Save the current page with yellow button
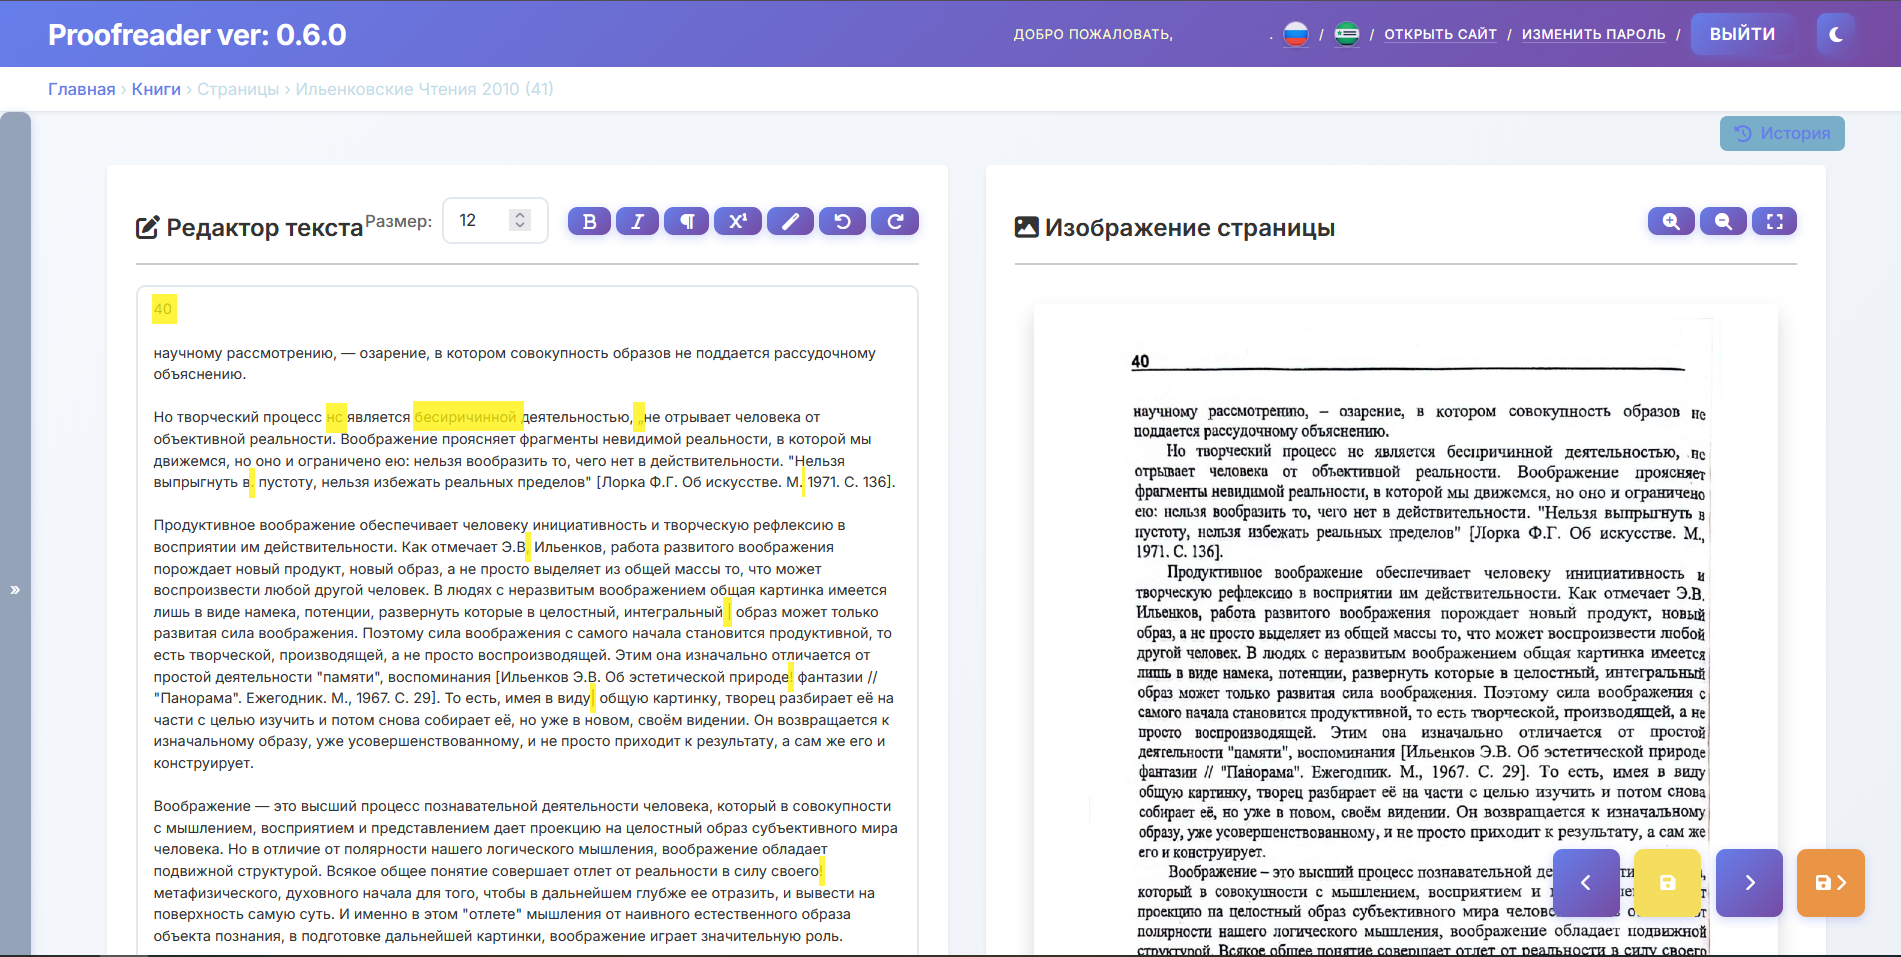This screenshot has height=957, width=1901. coord(1667,882)
